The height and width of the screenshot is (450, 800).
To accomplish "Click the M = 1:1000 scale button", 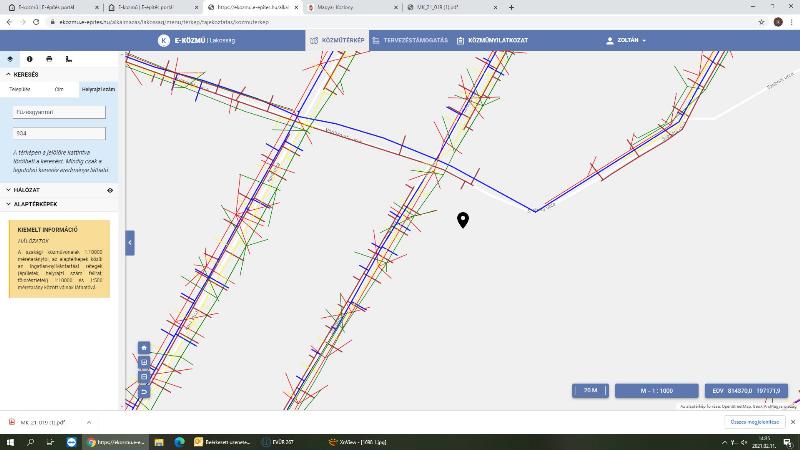I will pyautogui.click(x=657, y=391).
